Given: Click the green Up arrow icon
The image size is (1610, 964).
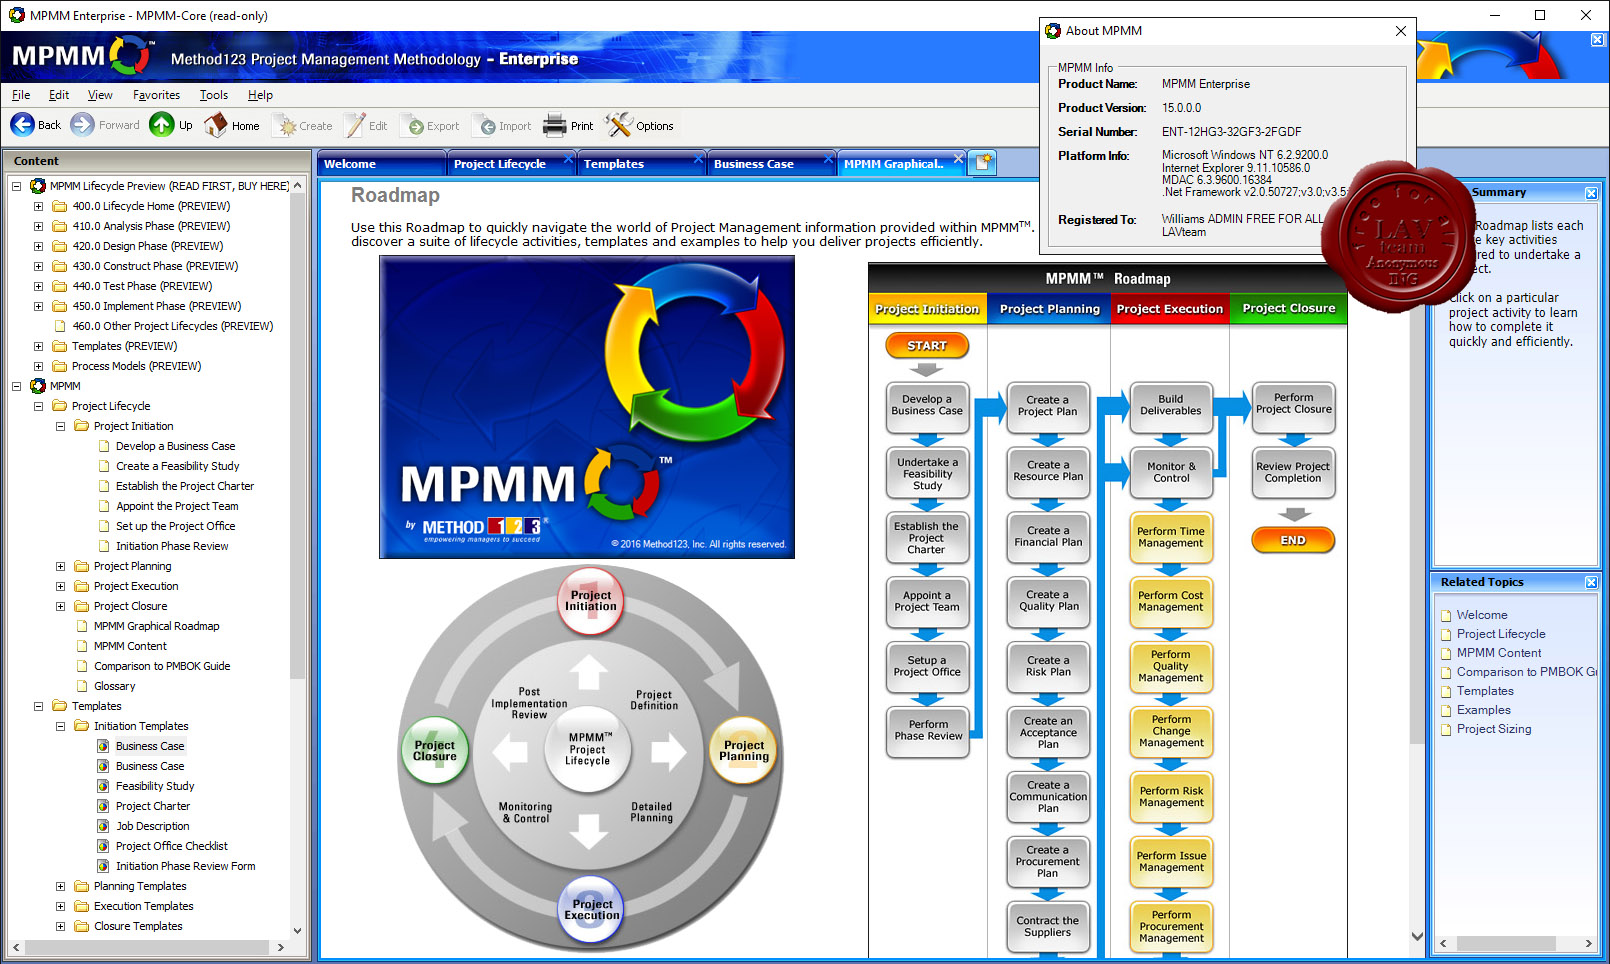Looking at the screenshot, I should [x=162, y=125].
